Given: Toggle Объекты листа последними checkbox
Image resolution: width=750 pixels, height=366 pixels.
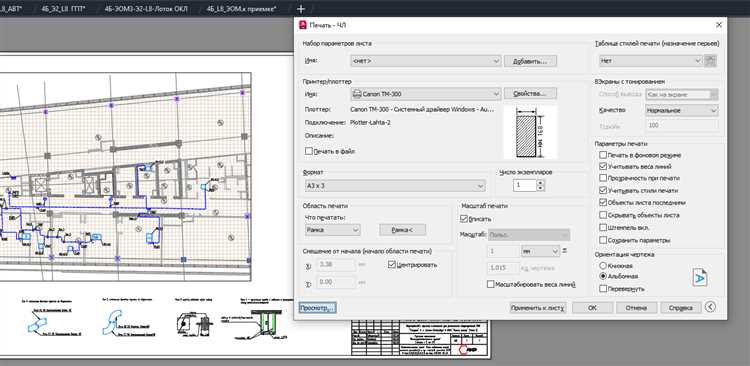Looking at the screenshot, I should click(603, 202).
